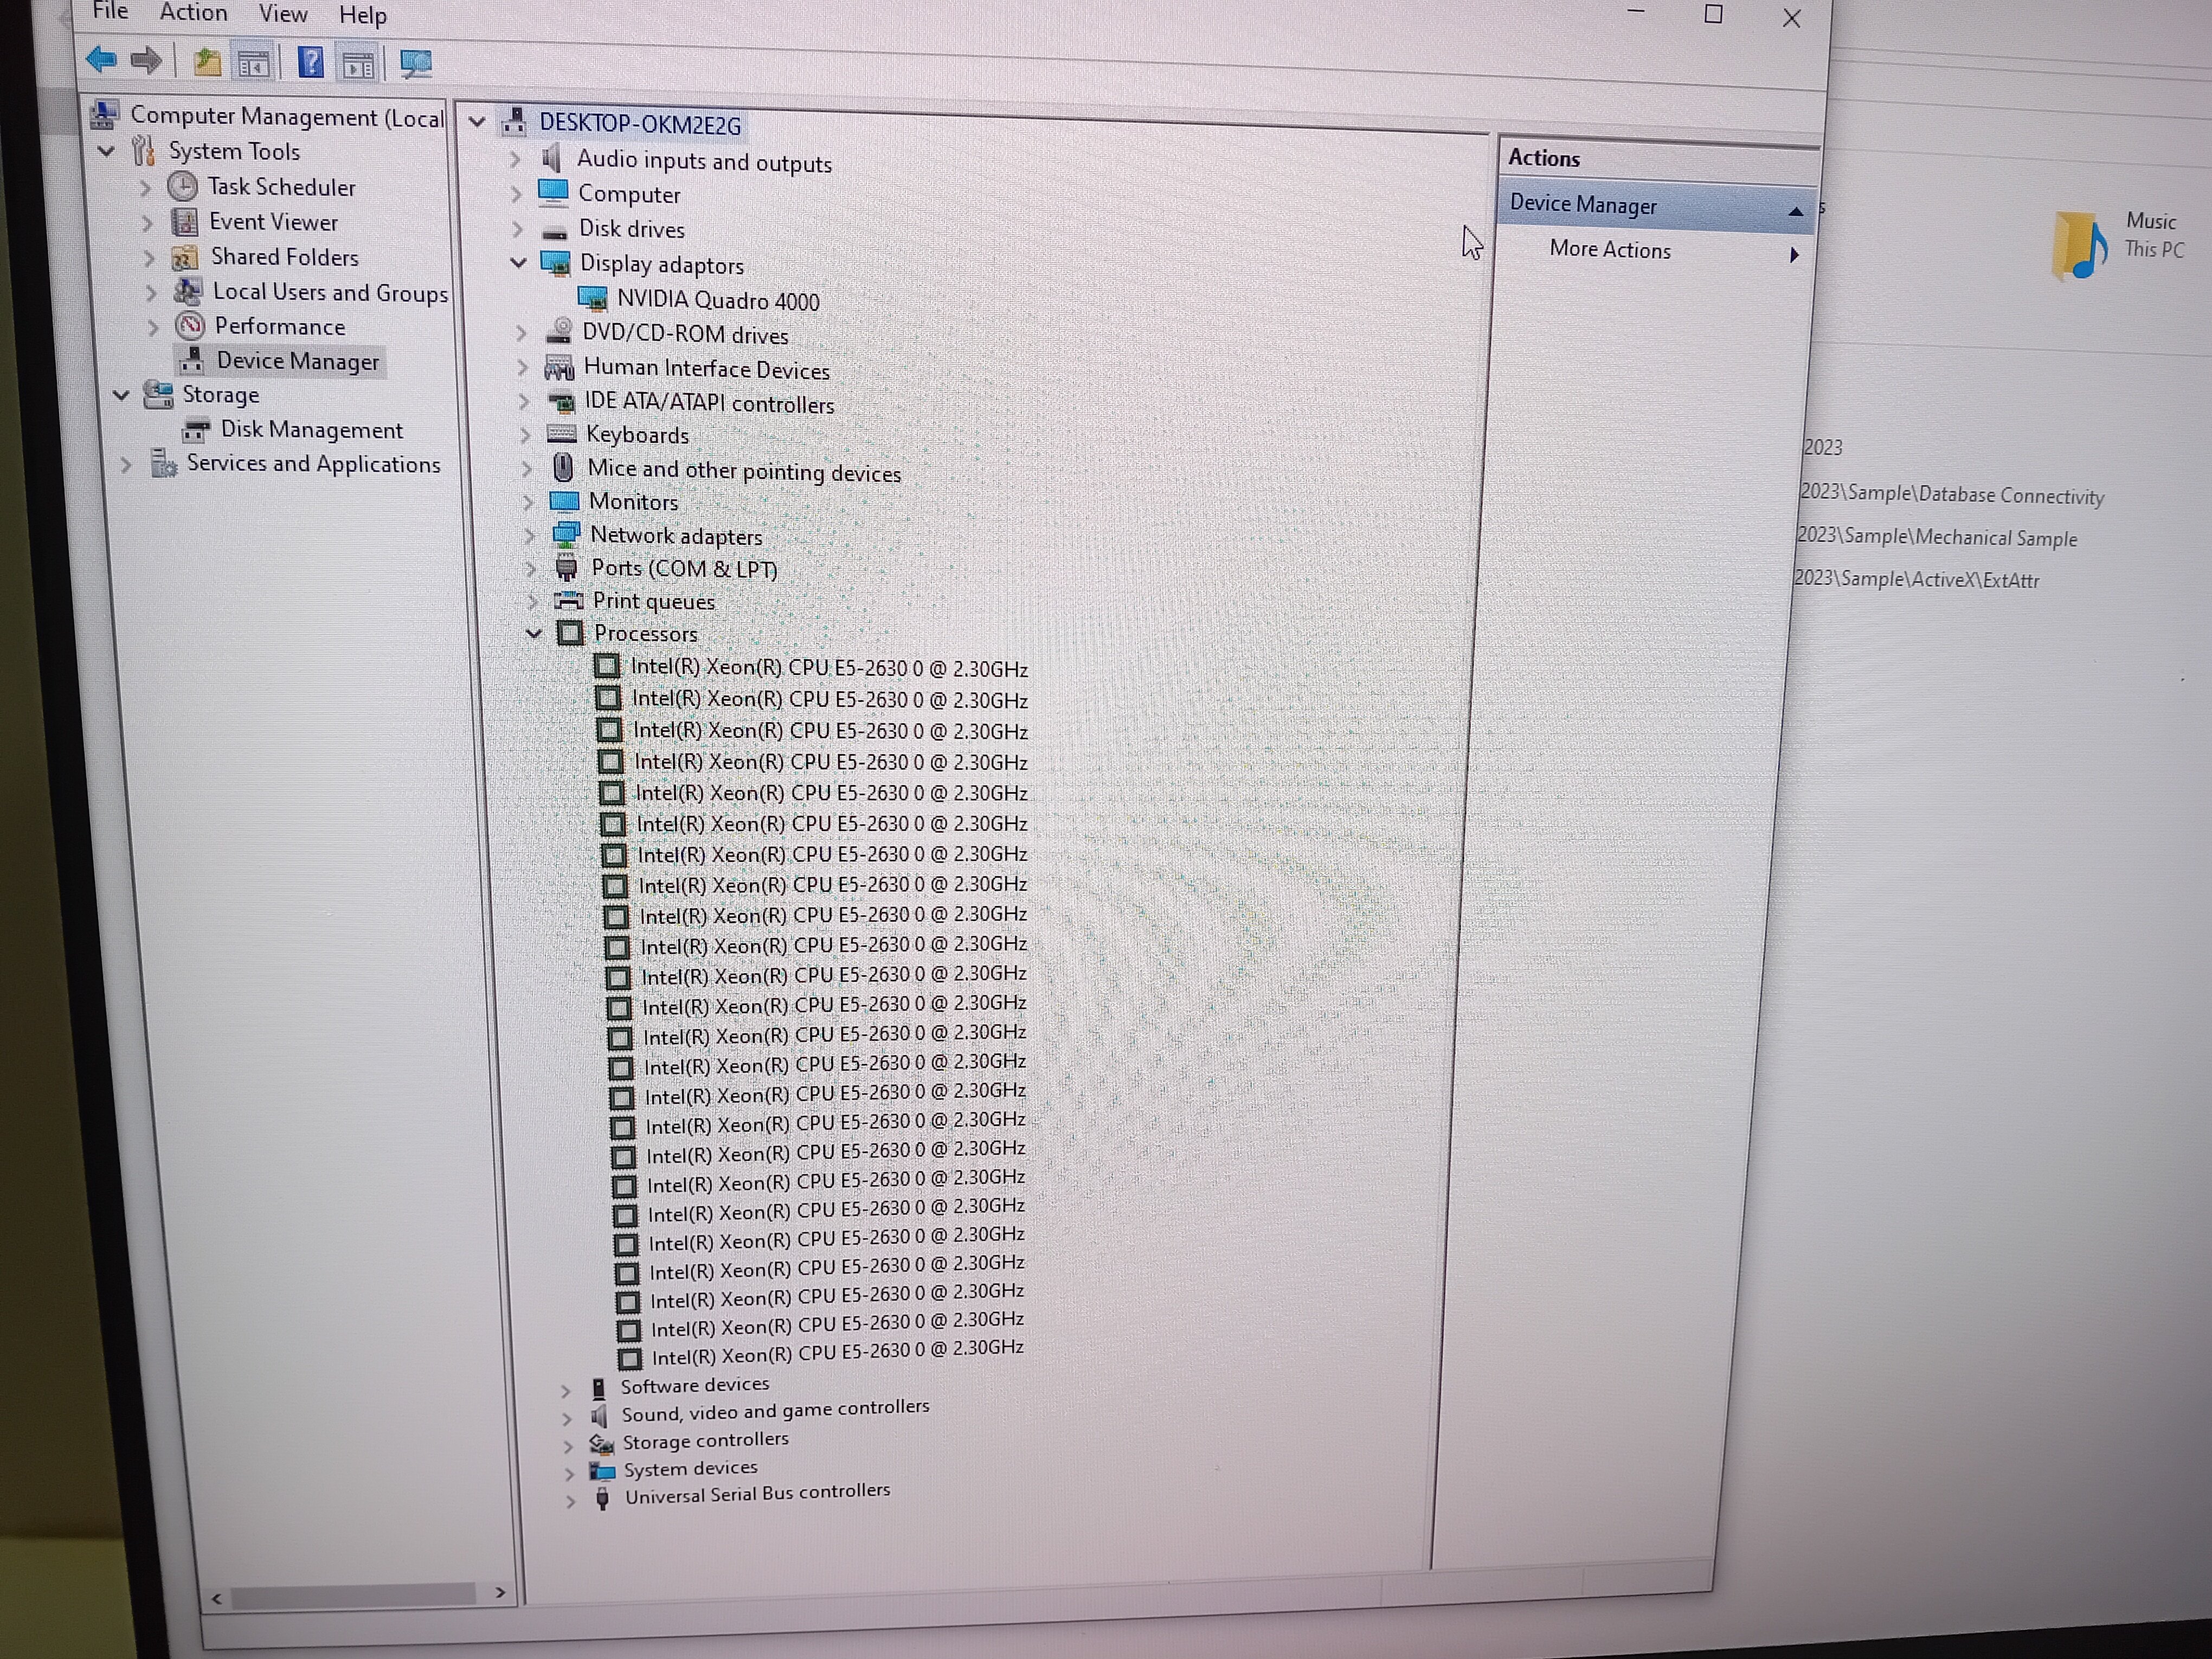Collapse the Display adaptors category
This screenshot has width=2212, height=1659.
pos(518,262)
